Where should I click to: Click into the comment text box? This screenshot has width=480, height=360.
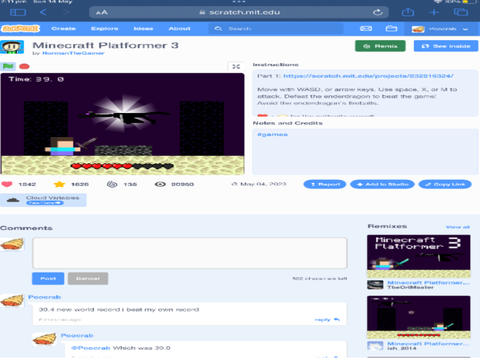[x=190, y=253]
